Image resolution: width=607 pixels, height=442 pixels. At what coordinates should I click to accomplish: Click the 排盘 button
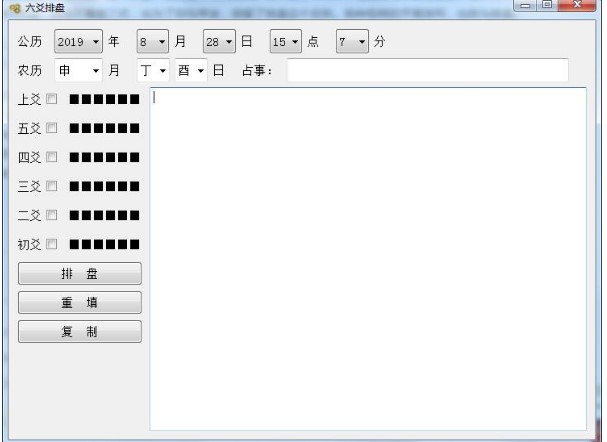[80, 274]
